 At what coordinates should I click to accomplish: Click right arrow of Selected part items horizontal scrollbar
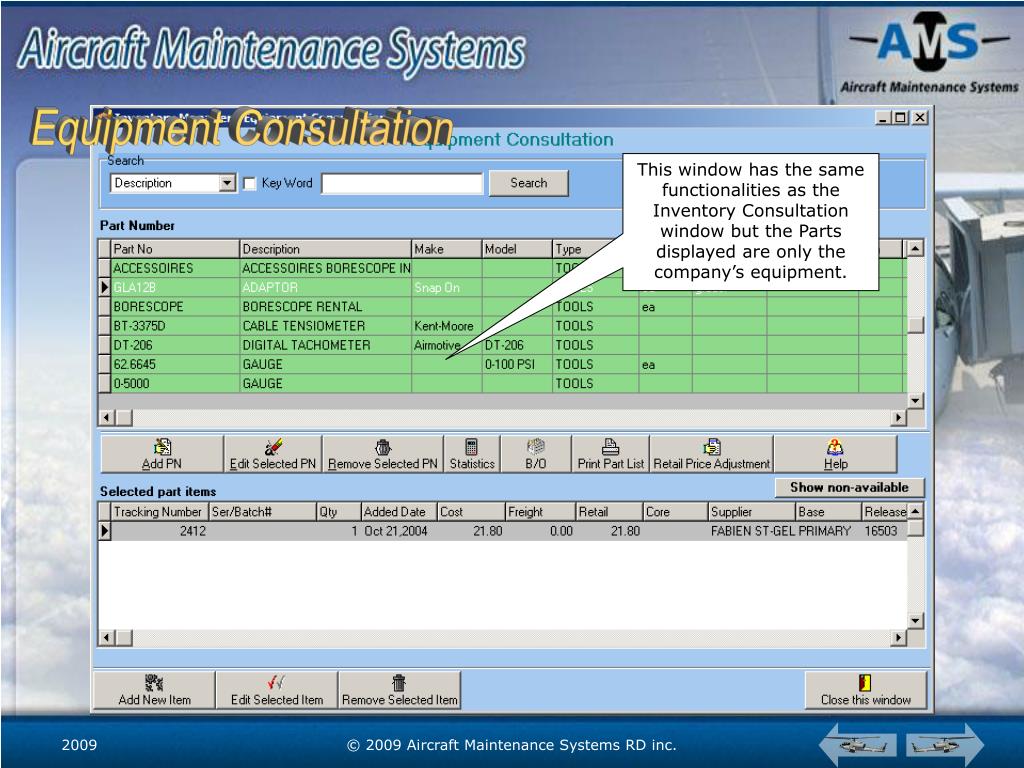pyautogui.click(x=899, y=637)
